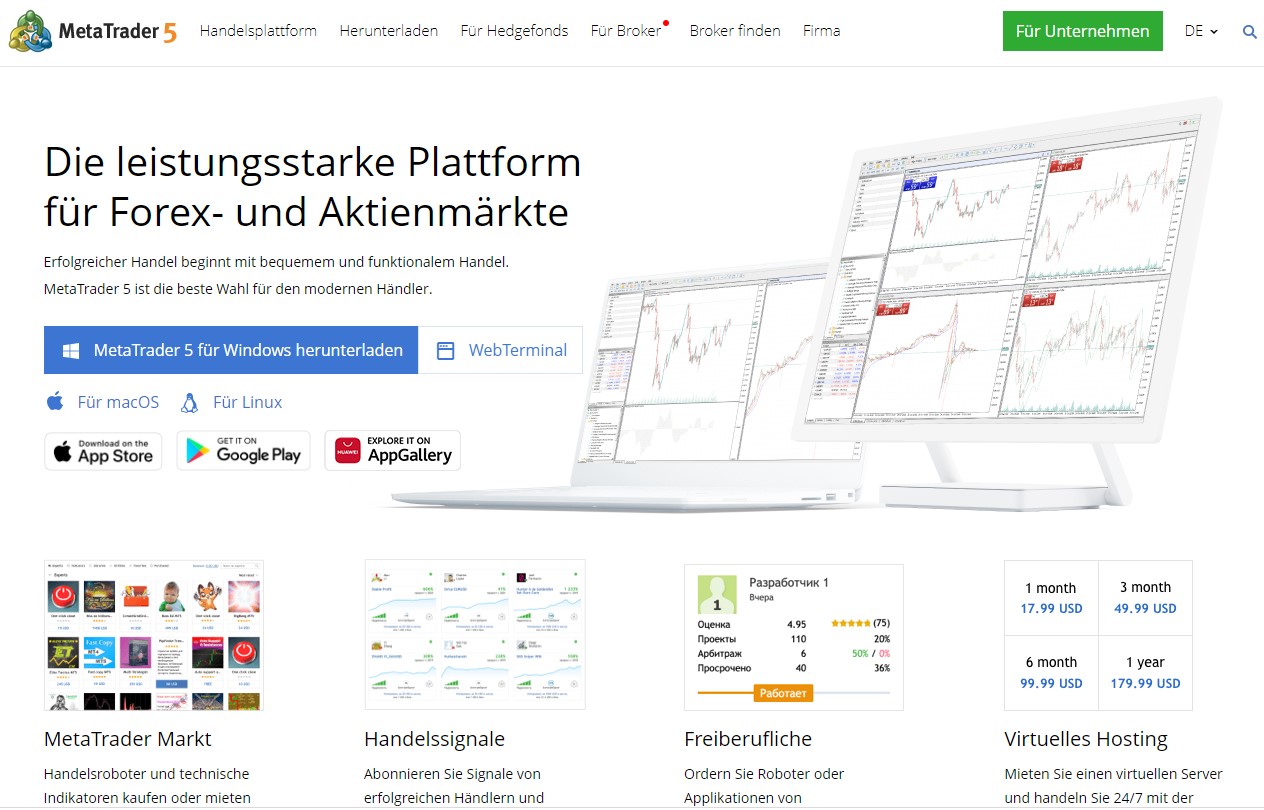Select the 1 year 179.99 USD plan
This screenshot has height=810, width=1264.
pyautogui.click(x=1145, y=673)
